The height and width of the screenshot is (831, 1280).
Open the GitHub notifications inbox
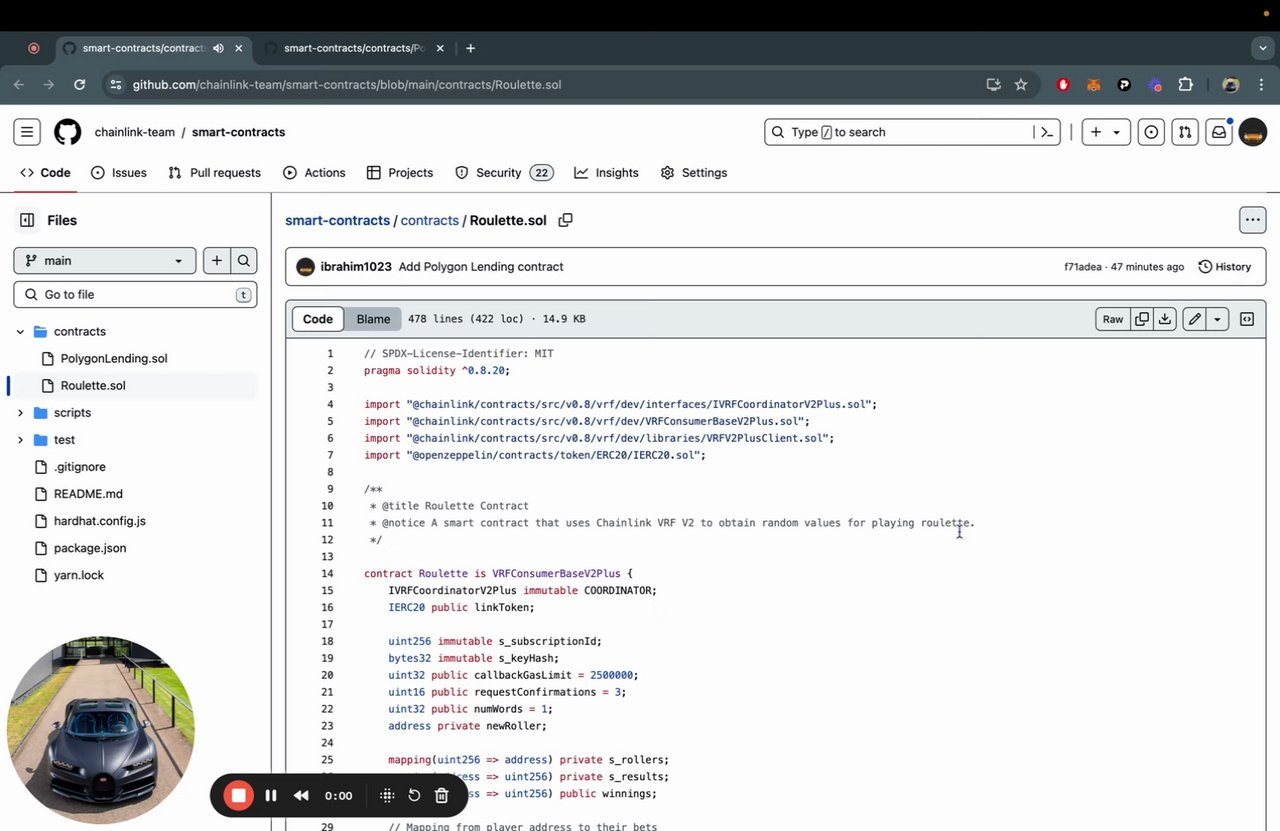click(x=1219, y=132)
